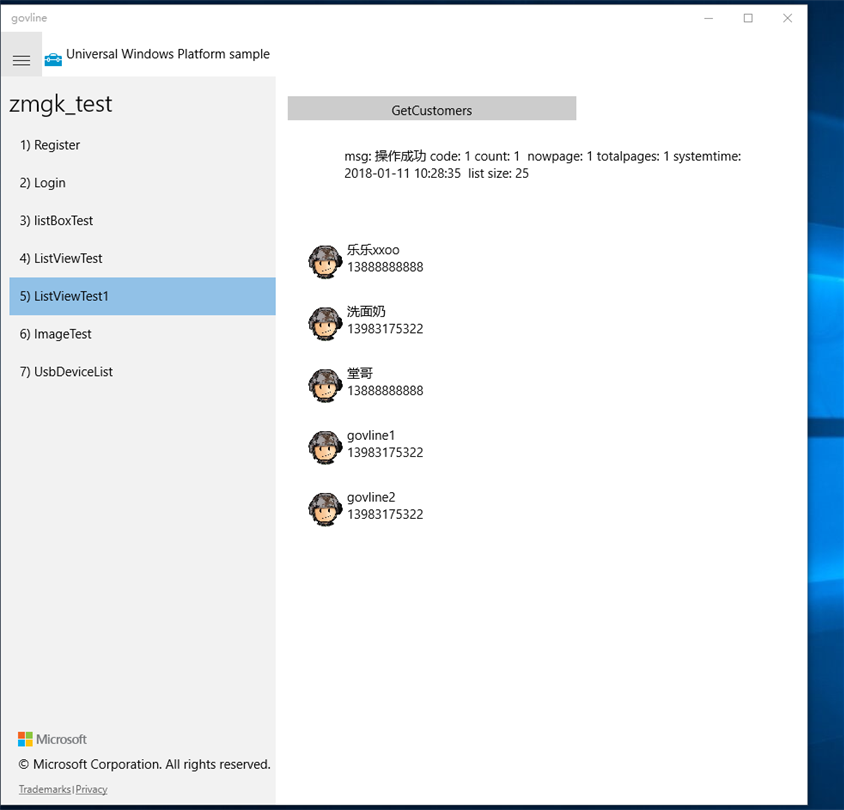Click phone number under 乐乐xxoo
This screenshot has width=844, height=810.
385,267
